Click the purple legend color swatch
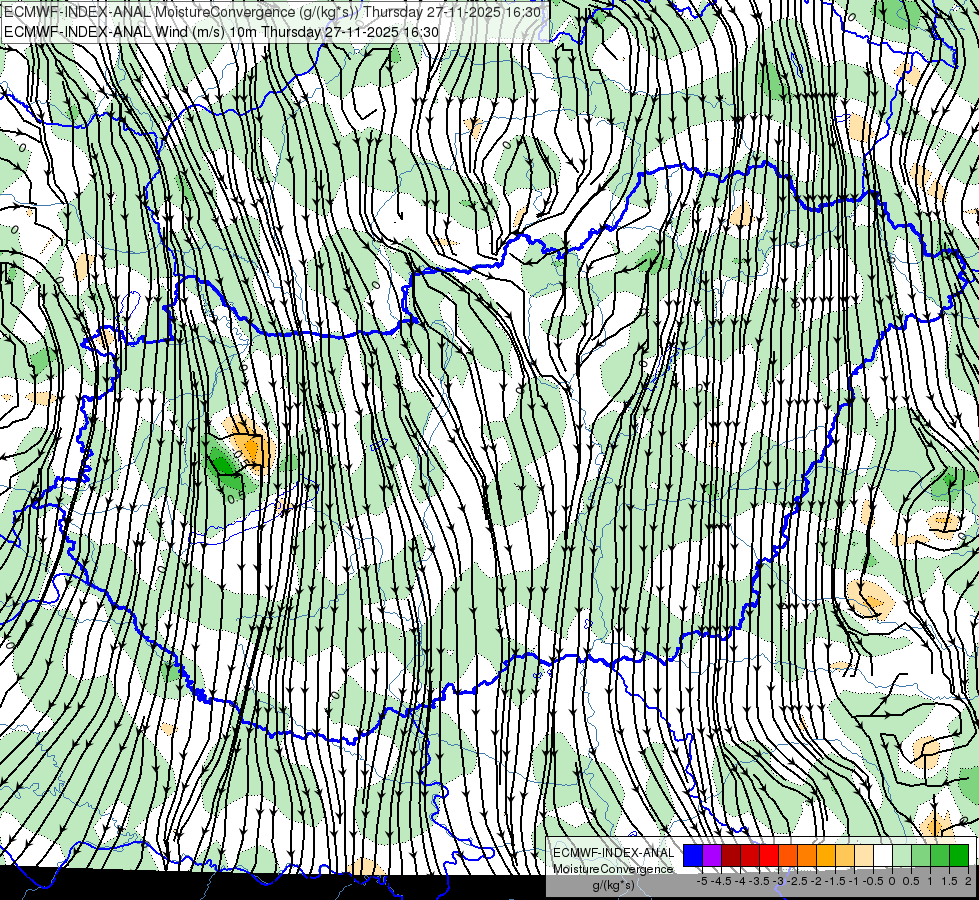979x900 pixels. 712,856
